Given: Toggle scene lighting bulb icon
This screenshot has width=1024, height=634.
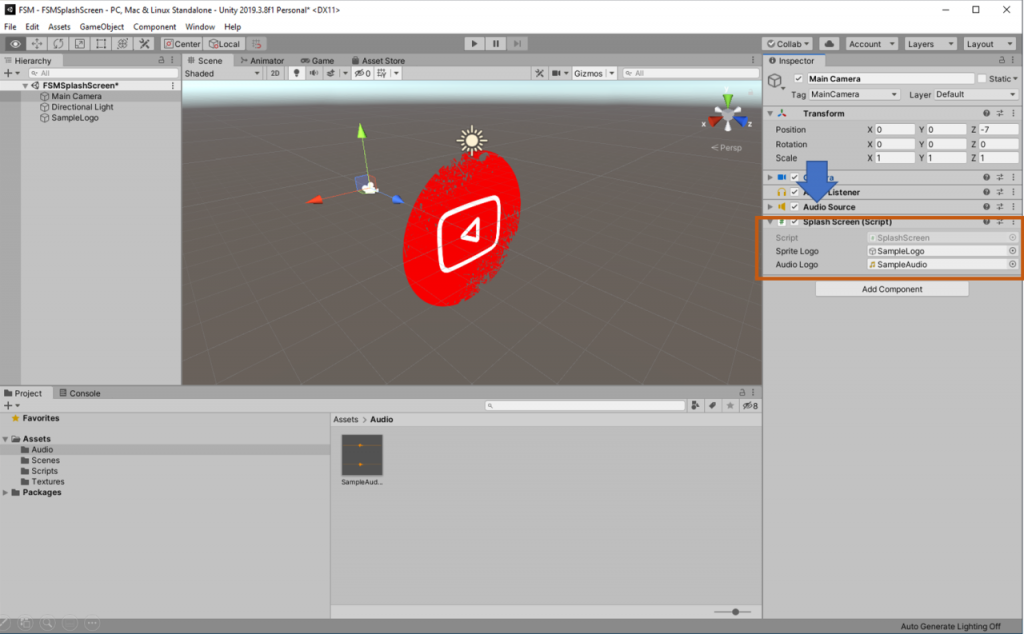Looking at the screenshot, I should [x=296, y=73].
